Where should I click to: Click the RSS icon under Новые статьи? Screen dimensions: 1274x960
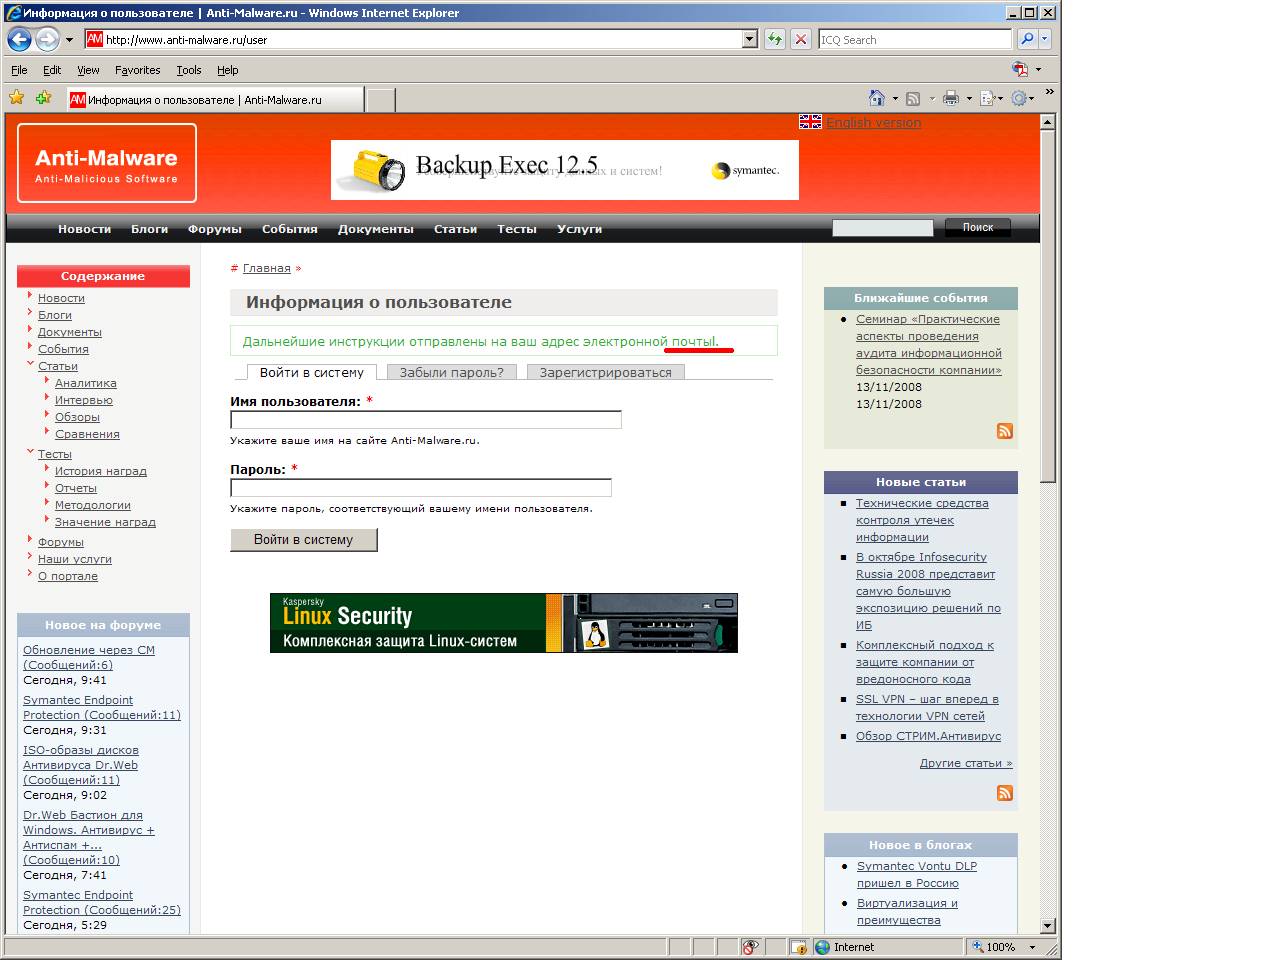click(1005, 793)
